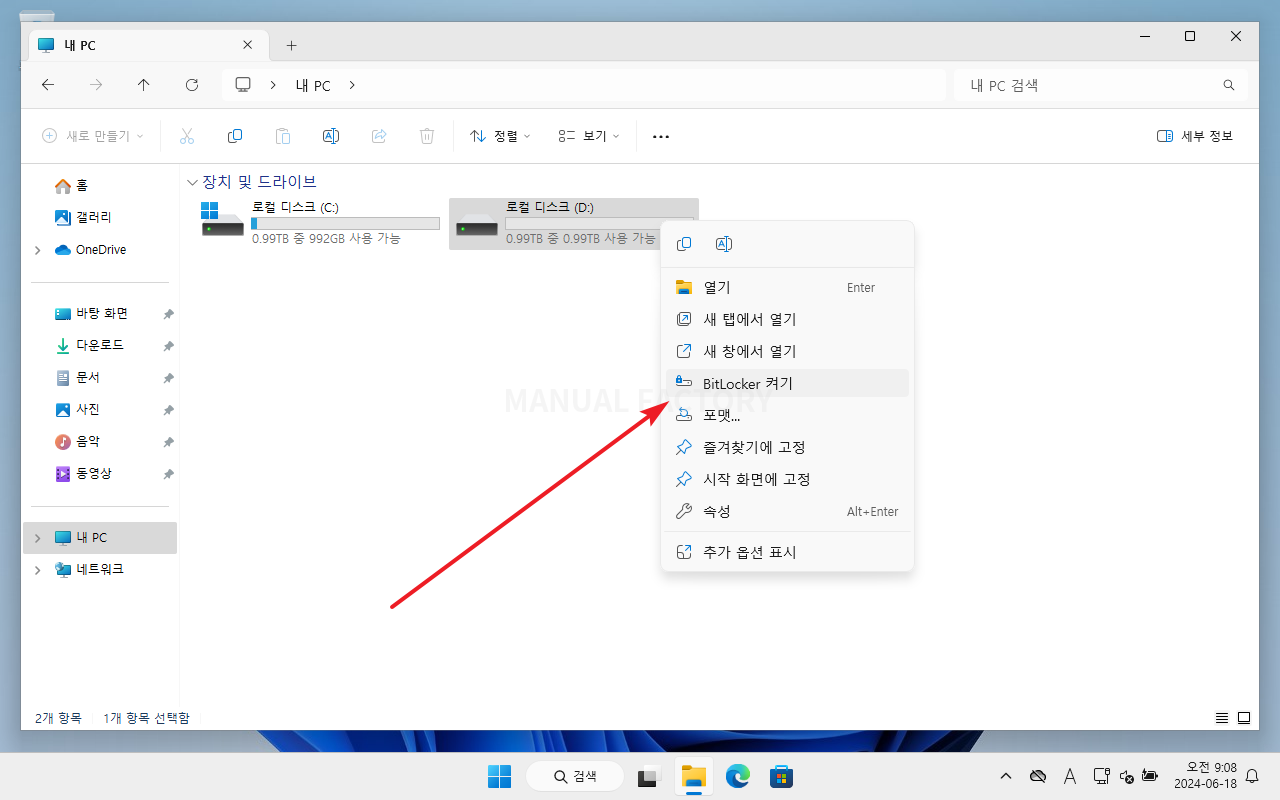Click the 내 PC tab title
Viewport: 1280px width, 800px height.
[78, 45]
